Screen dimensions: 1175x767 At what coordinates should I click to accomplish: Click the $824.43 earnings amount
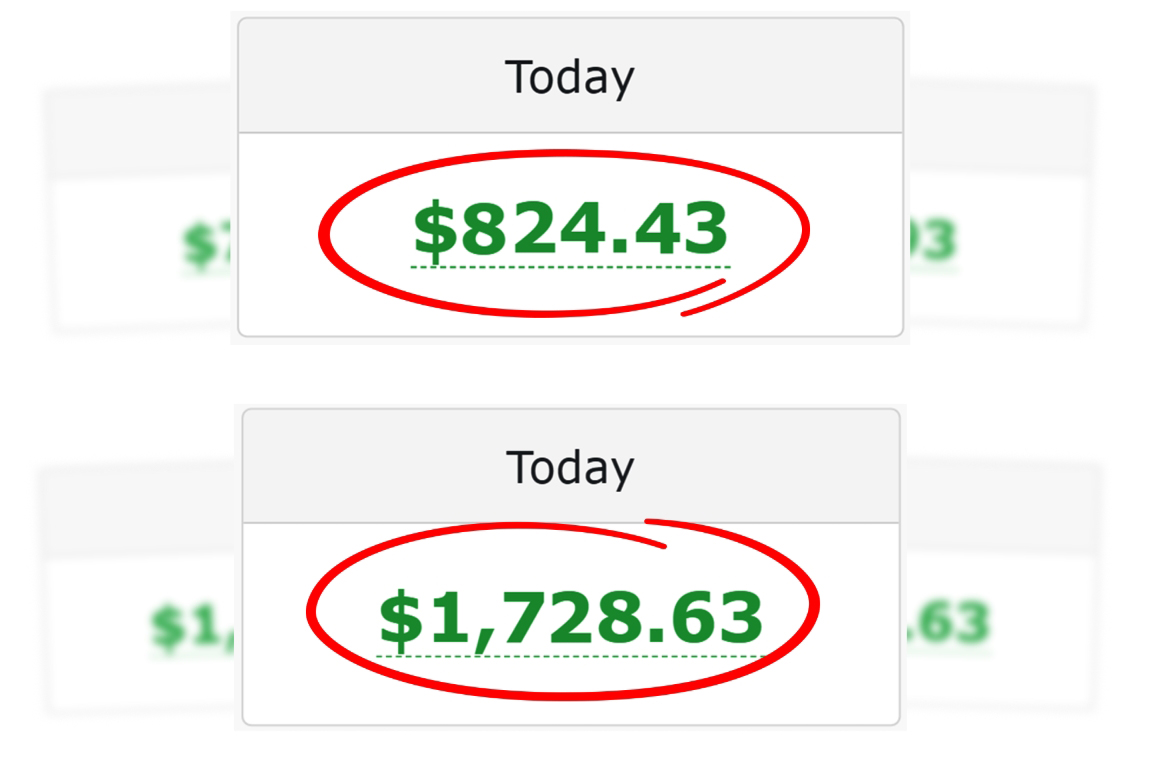click(571, 229)
